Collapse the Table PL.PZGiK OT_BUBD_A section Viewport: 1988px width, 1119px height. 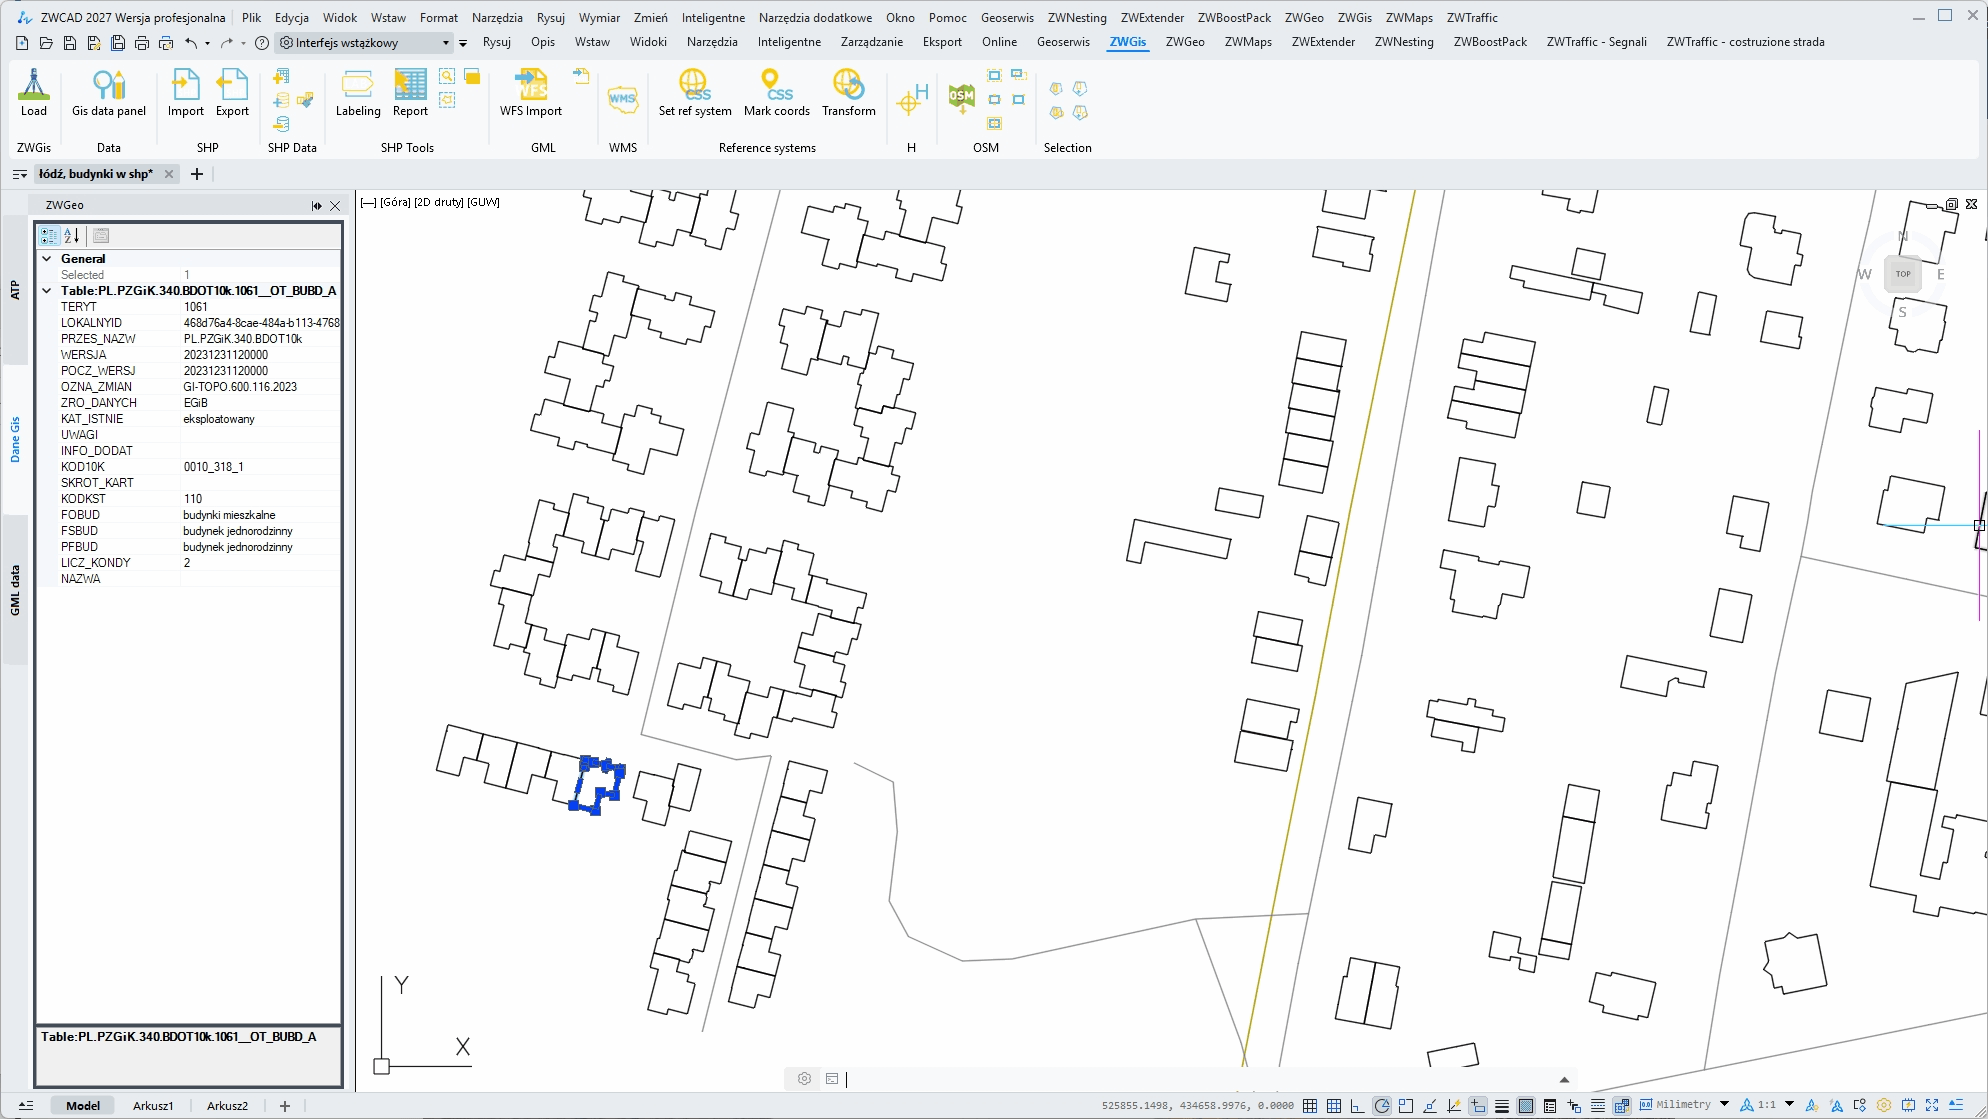[47, 290]
